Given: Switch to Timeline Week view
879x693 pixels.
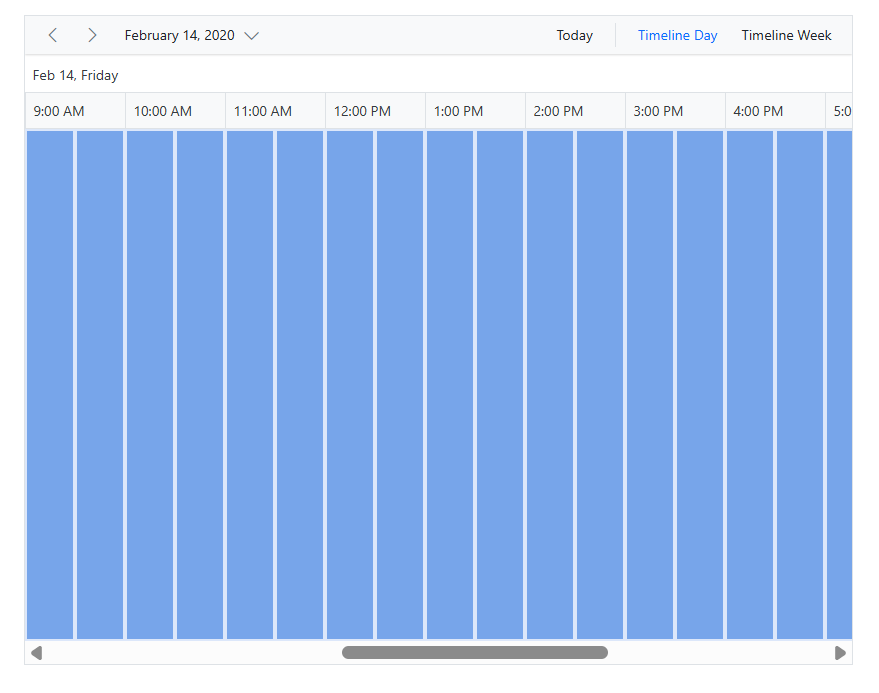Looking at the screenshot, I should pyautogui.click(x=786, y=35).
